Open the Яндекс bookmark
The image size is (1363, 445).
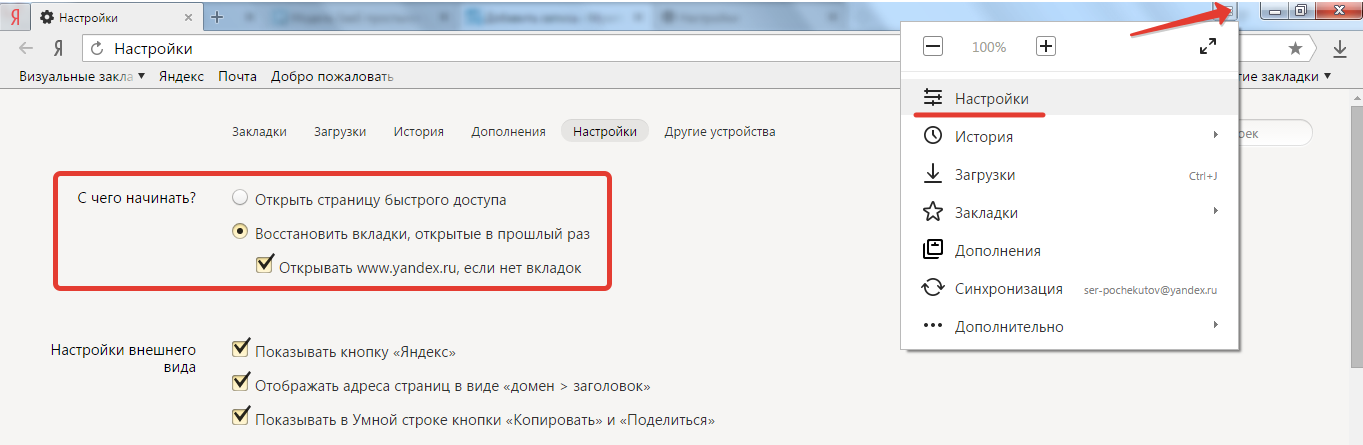coord(181,76)
